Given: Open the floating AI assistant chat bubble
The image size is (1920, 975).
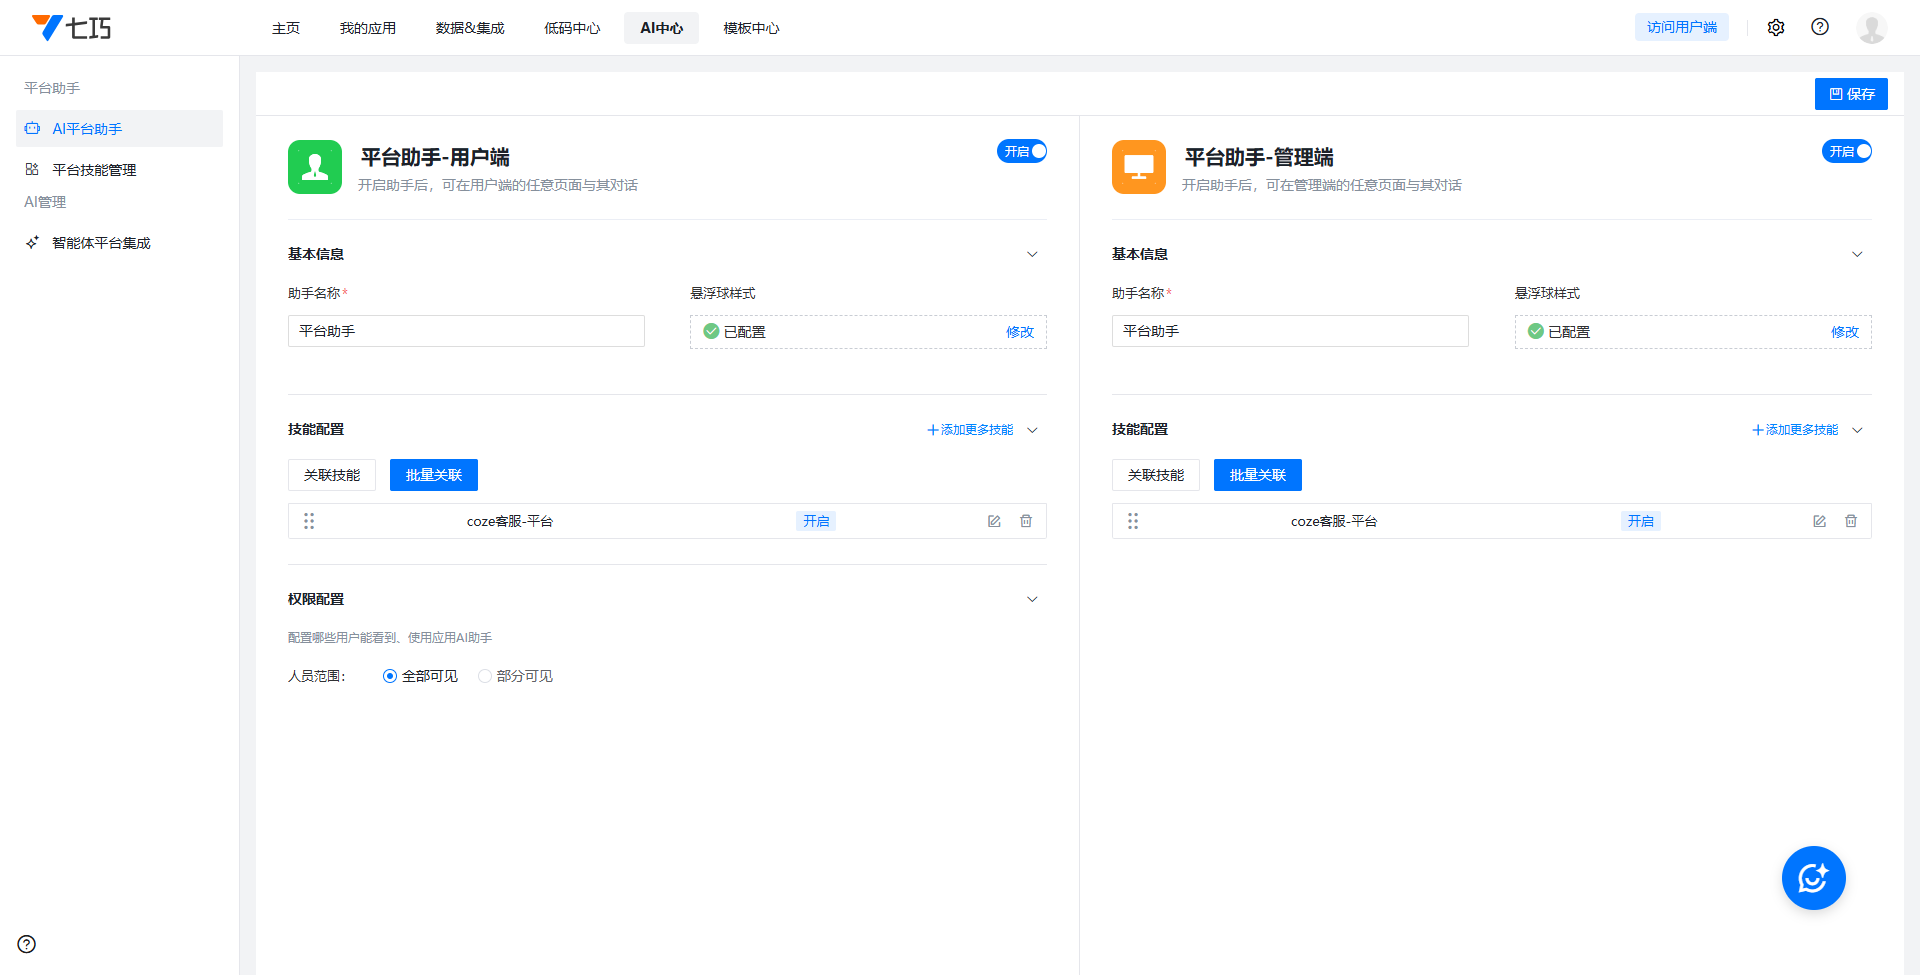Looking at the screenshot, I should (x=1813, y=878).
